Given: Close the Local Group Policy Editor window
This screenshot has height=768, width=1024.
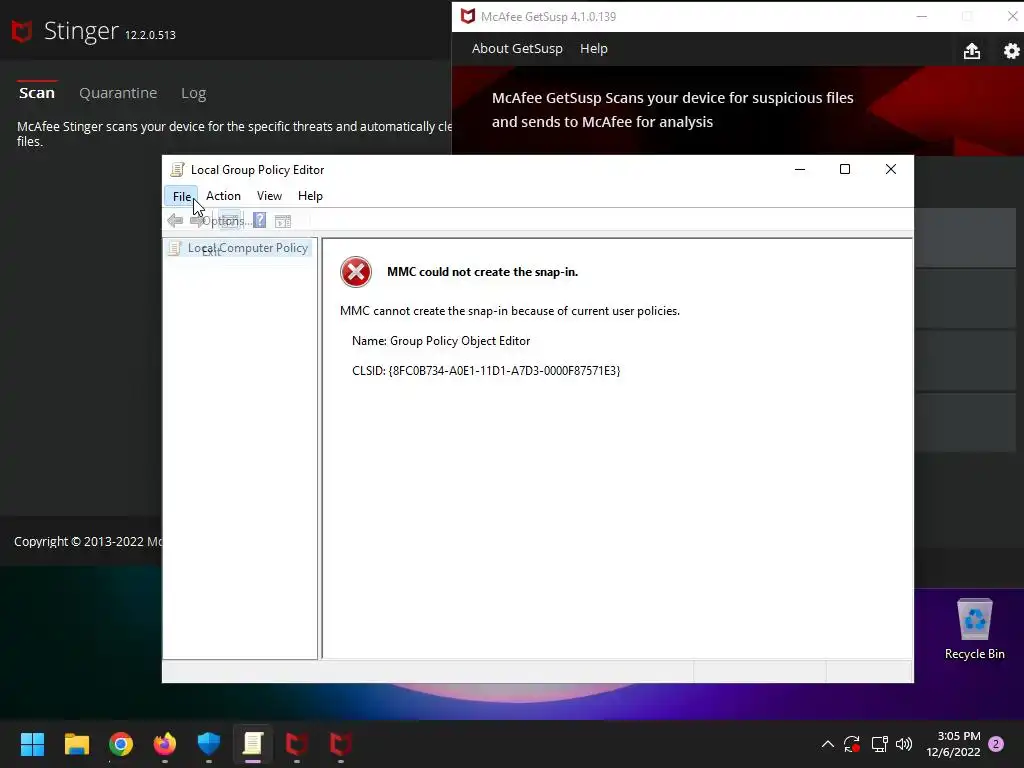Looking at the screenshot, I should (891, 169).
